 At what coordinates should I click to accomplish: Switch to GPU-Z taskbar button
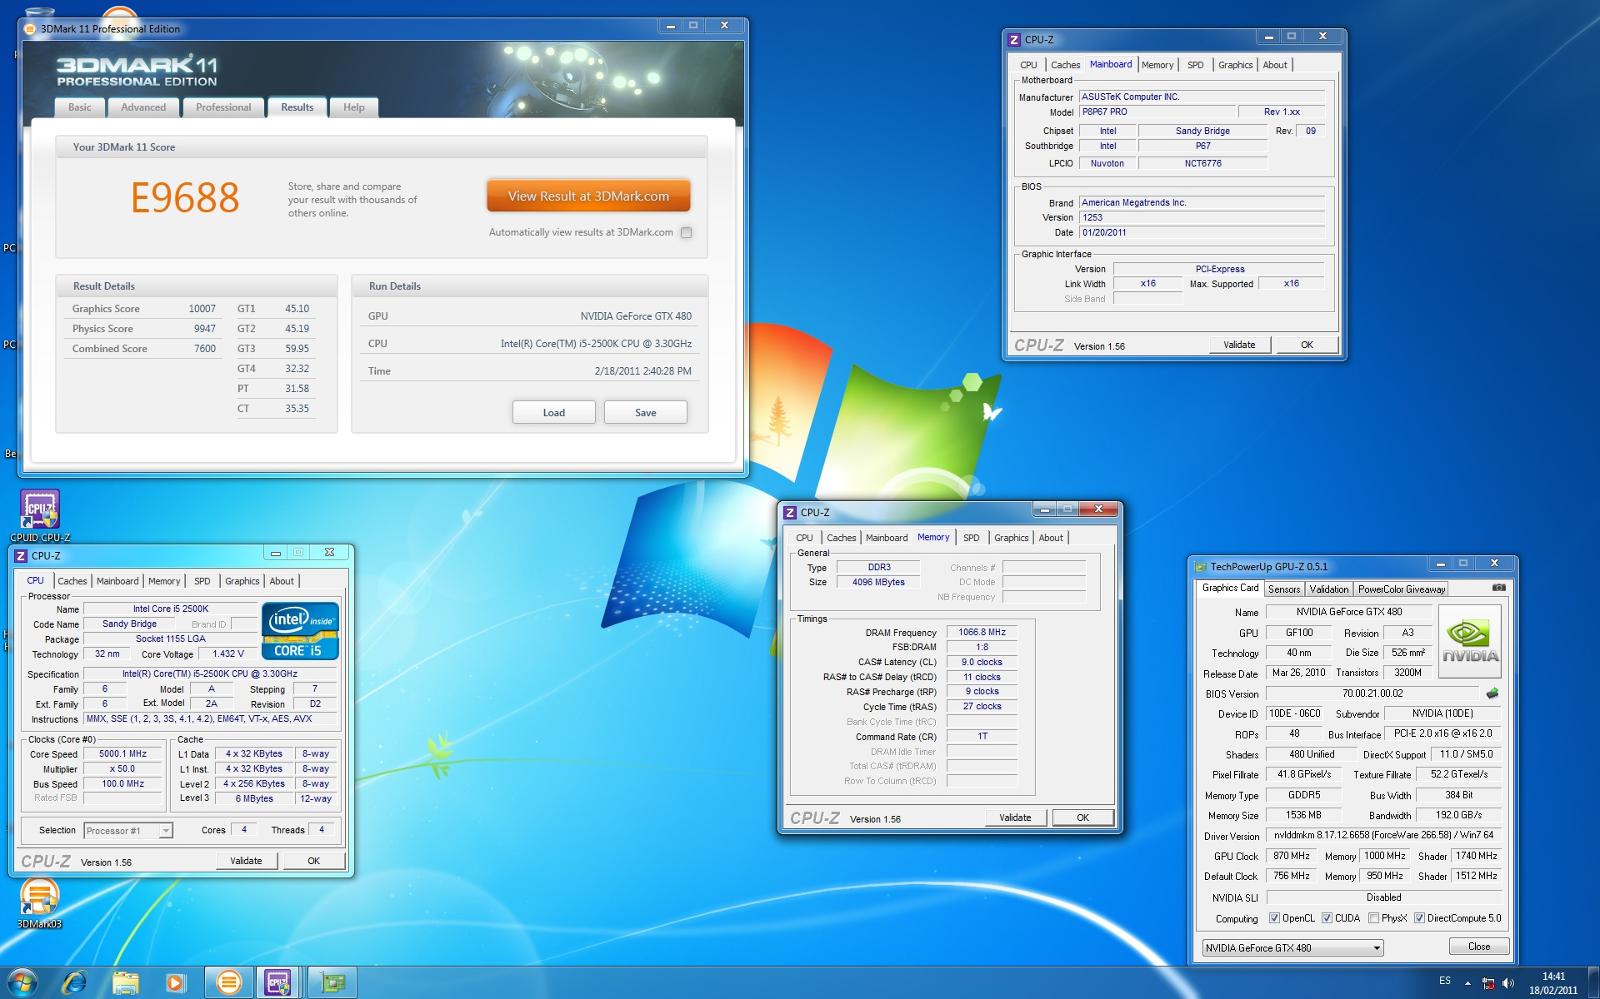click(x=332, y=983)
